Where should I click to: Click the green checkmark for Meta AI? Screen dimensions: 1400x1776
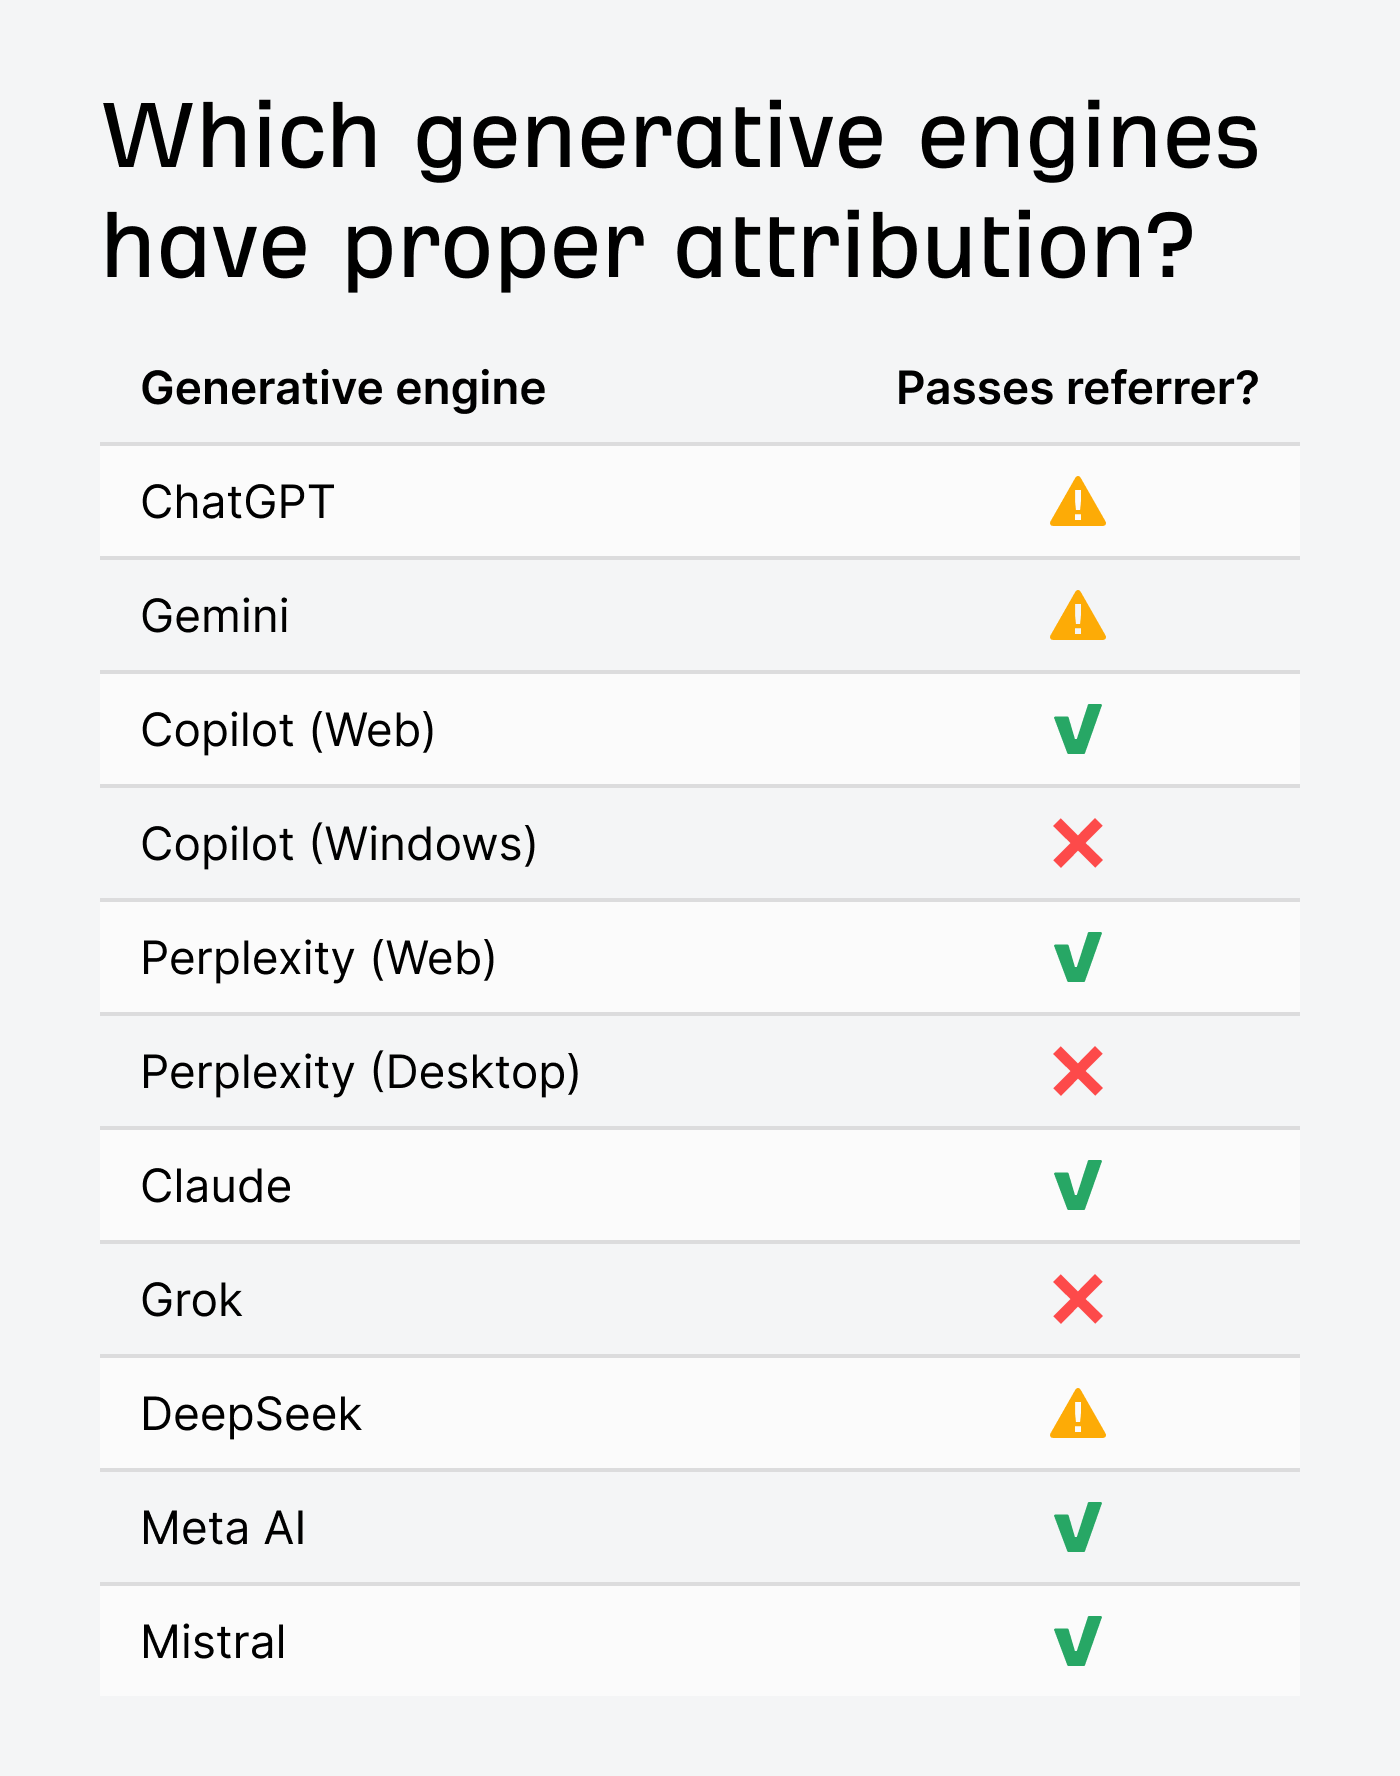(x=1077, y=1528)
